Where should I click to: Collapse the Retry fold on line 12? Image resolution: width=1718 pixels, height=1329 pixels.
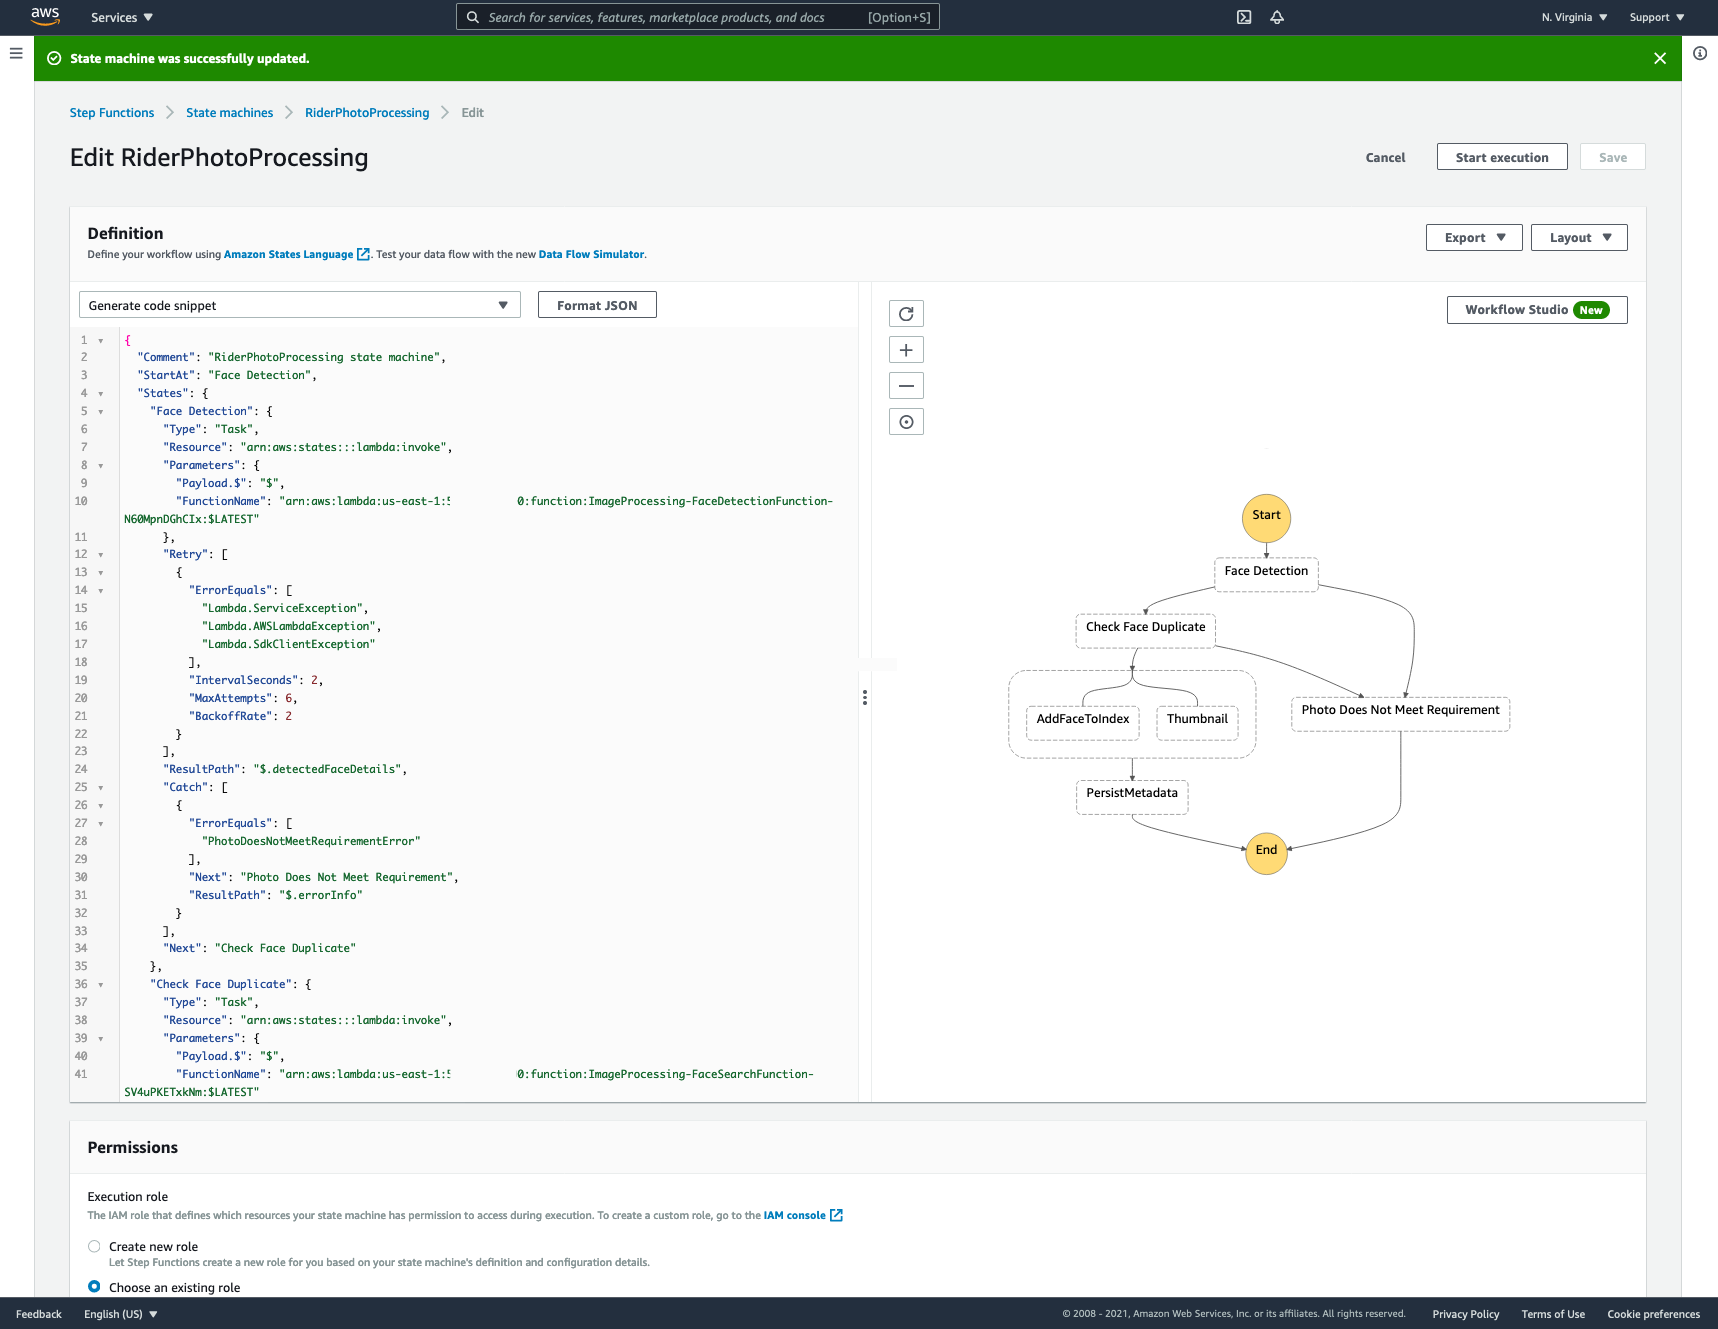coord(101,555)
